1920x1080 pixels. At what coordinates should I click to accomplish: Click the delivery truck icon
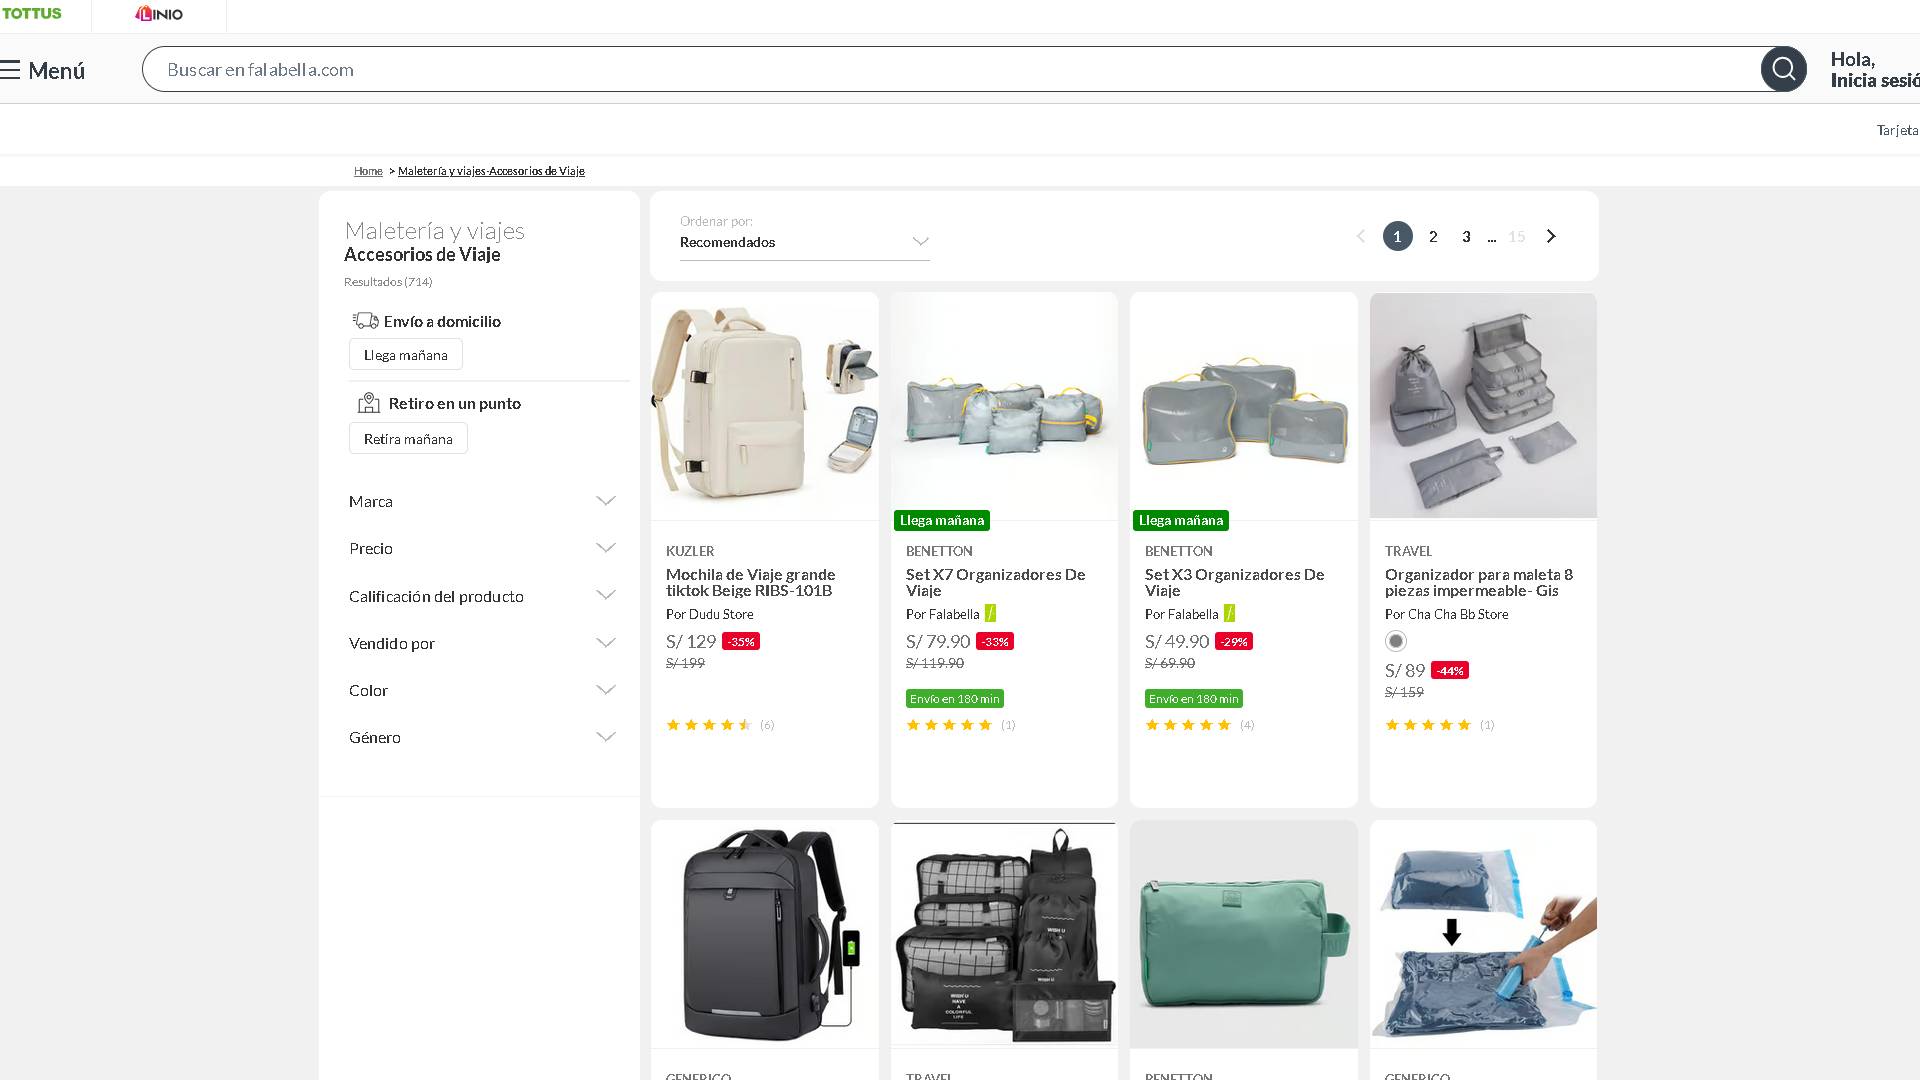(x=365, y=321)
